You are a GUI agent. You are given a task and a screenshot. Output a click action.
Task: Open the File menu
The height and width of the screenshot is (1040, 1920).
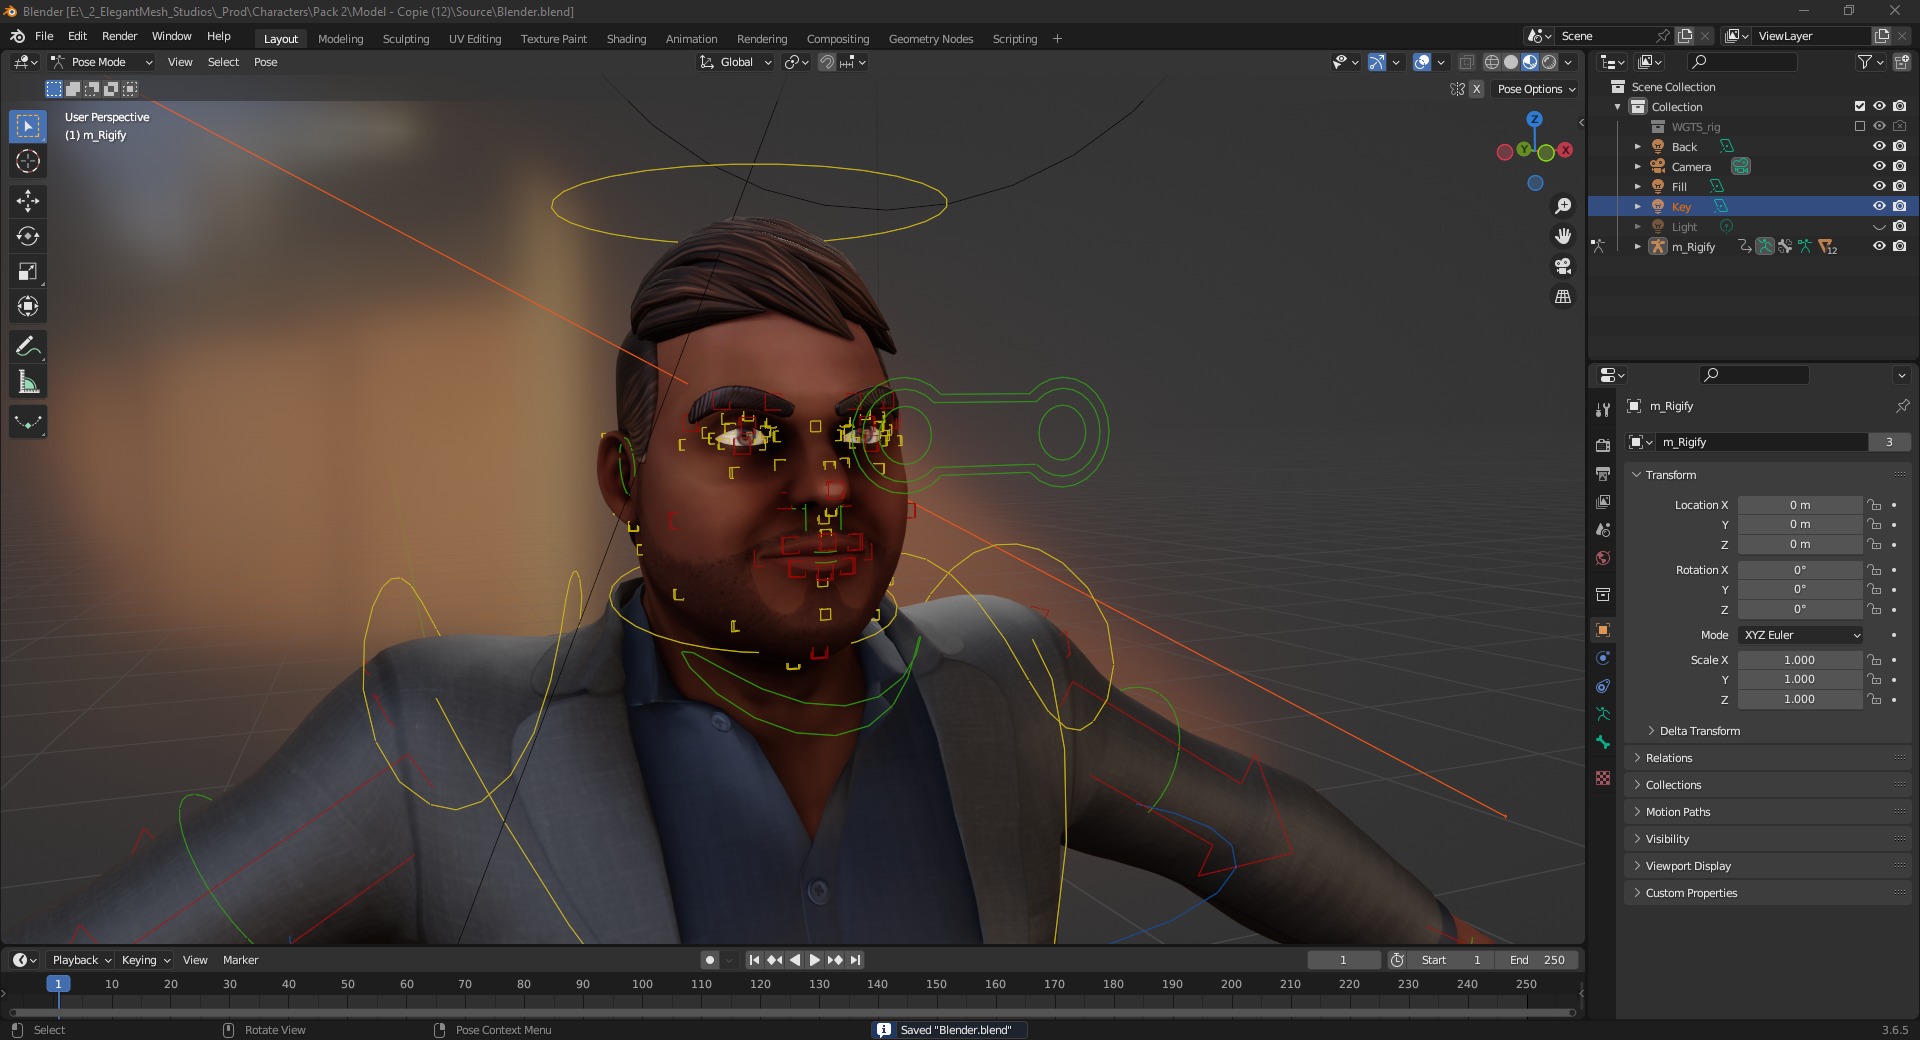pos(44,36)
